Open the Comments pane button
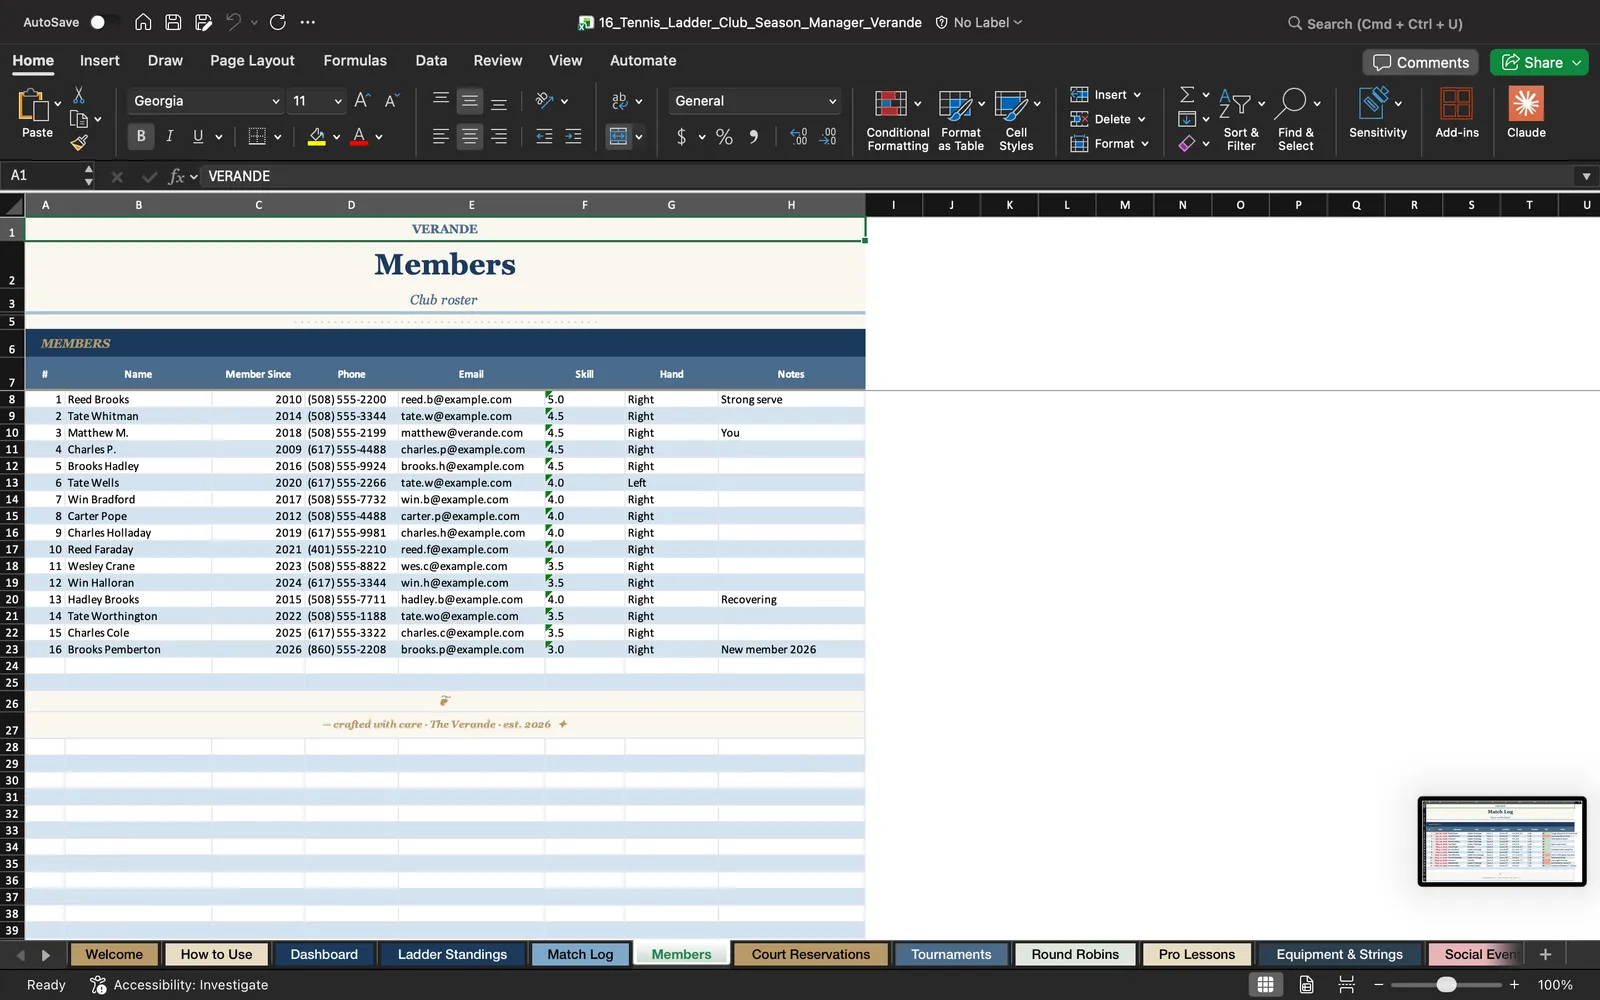The width and height of the screenshot is (1600, 1000). coord(1420,62)
